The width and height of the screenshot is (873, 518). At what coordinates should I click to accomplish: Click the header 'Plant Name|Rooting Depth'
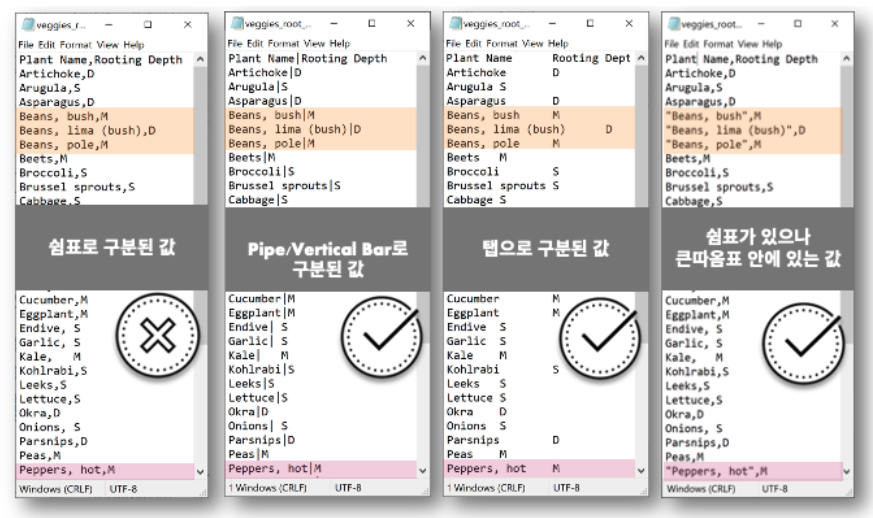[307, 58]
